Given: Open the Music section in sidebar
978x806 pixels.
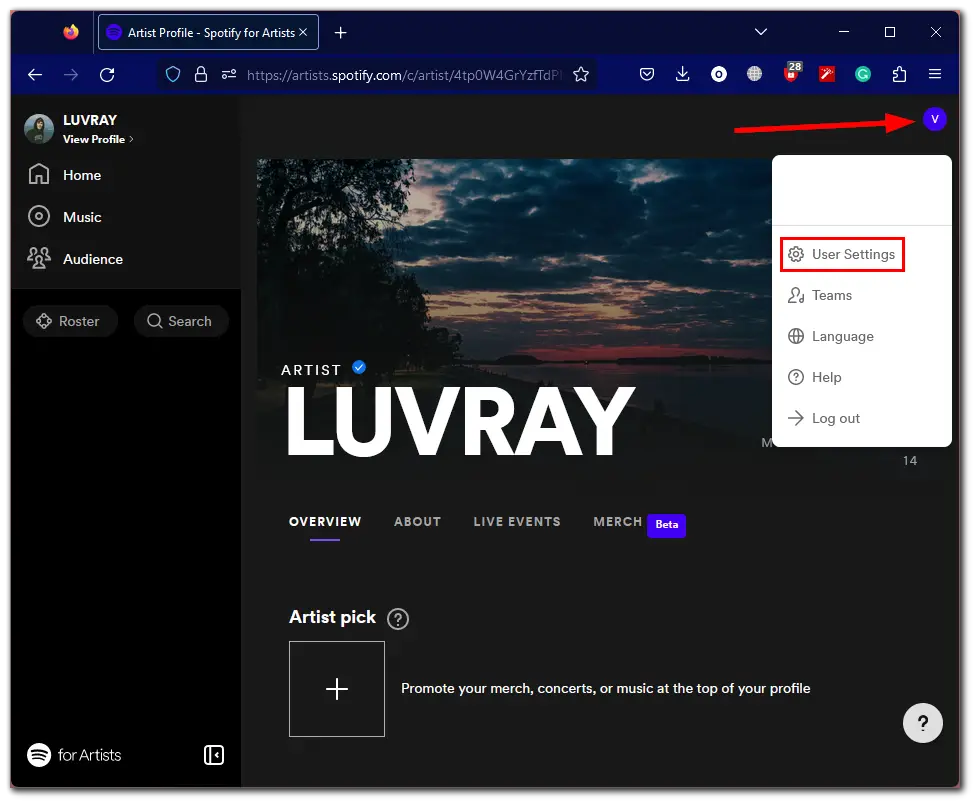Looking at the screenshot, I should 64,217.
